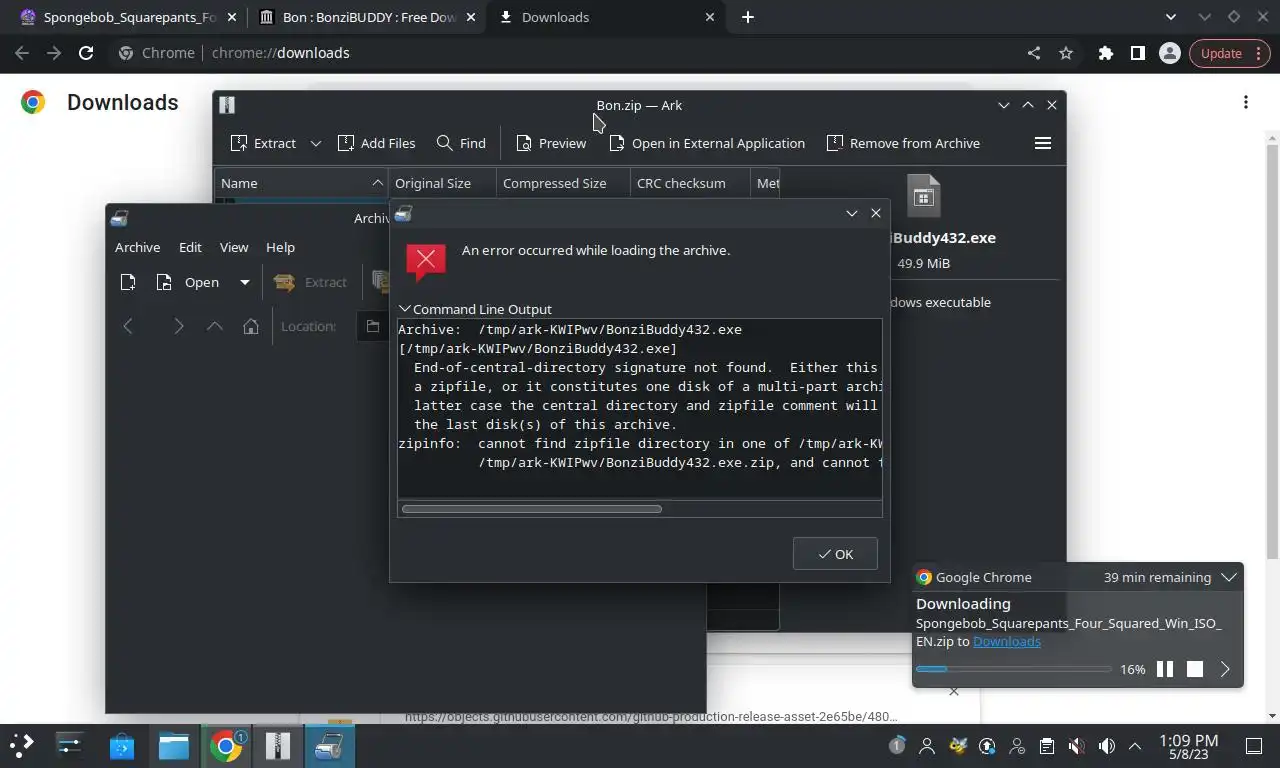Switch to the Bon : BonziBUDDY Chrome tab
The height and width of the screenshot is (768, 1280).
point(366,17)
